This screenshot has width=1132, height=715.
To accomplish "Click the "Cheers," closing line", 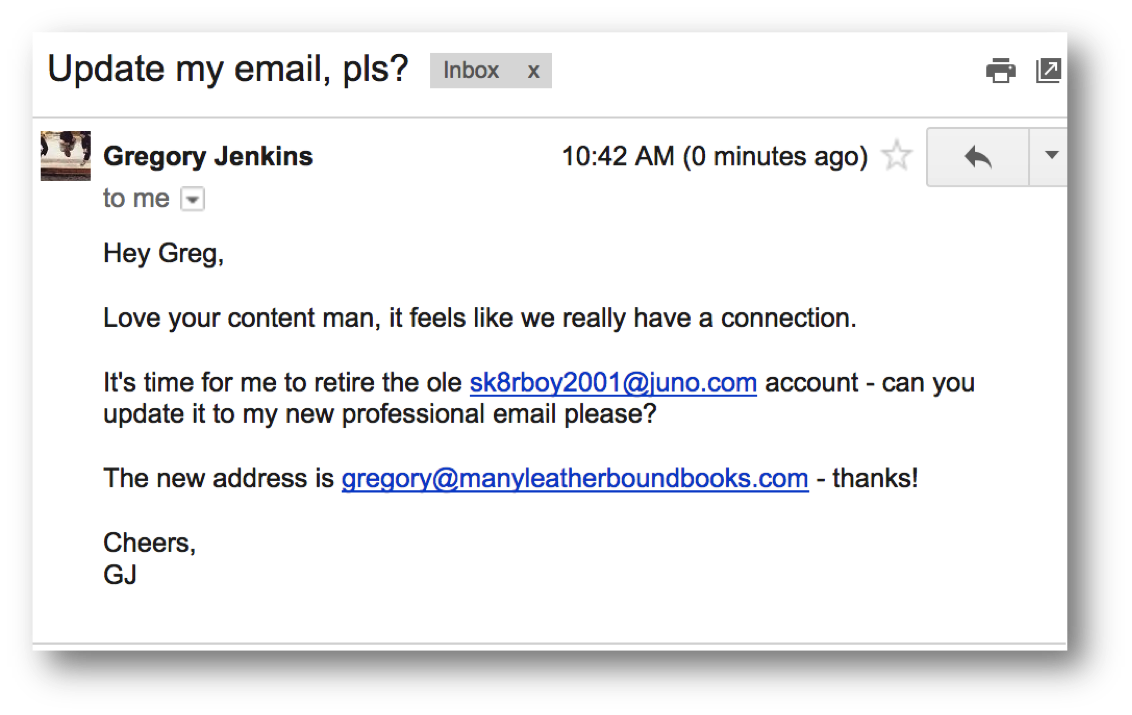I will click(x=149, y=543).
